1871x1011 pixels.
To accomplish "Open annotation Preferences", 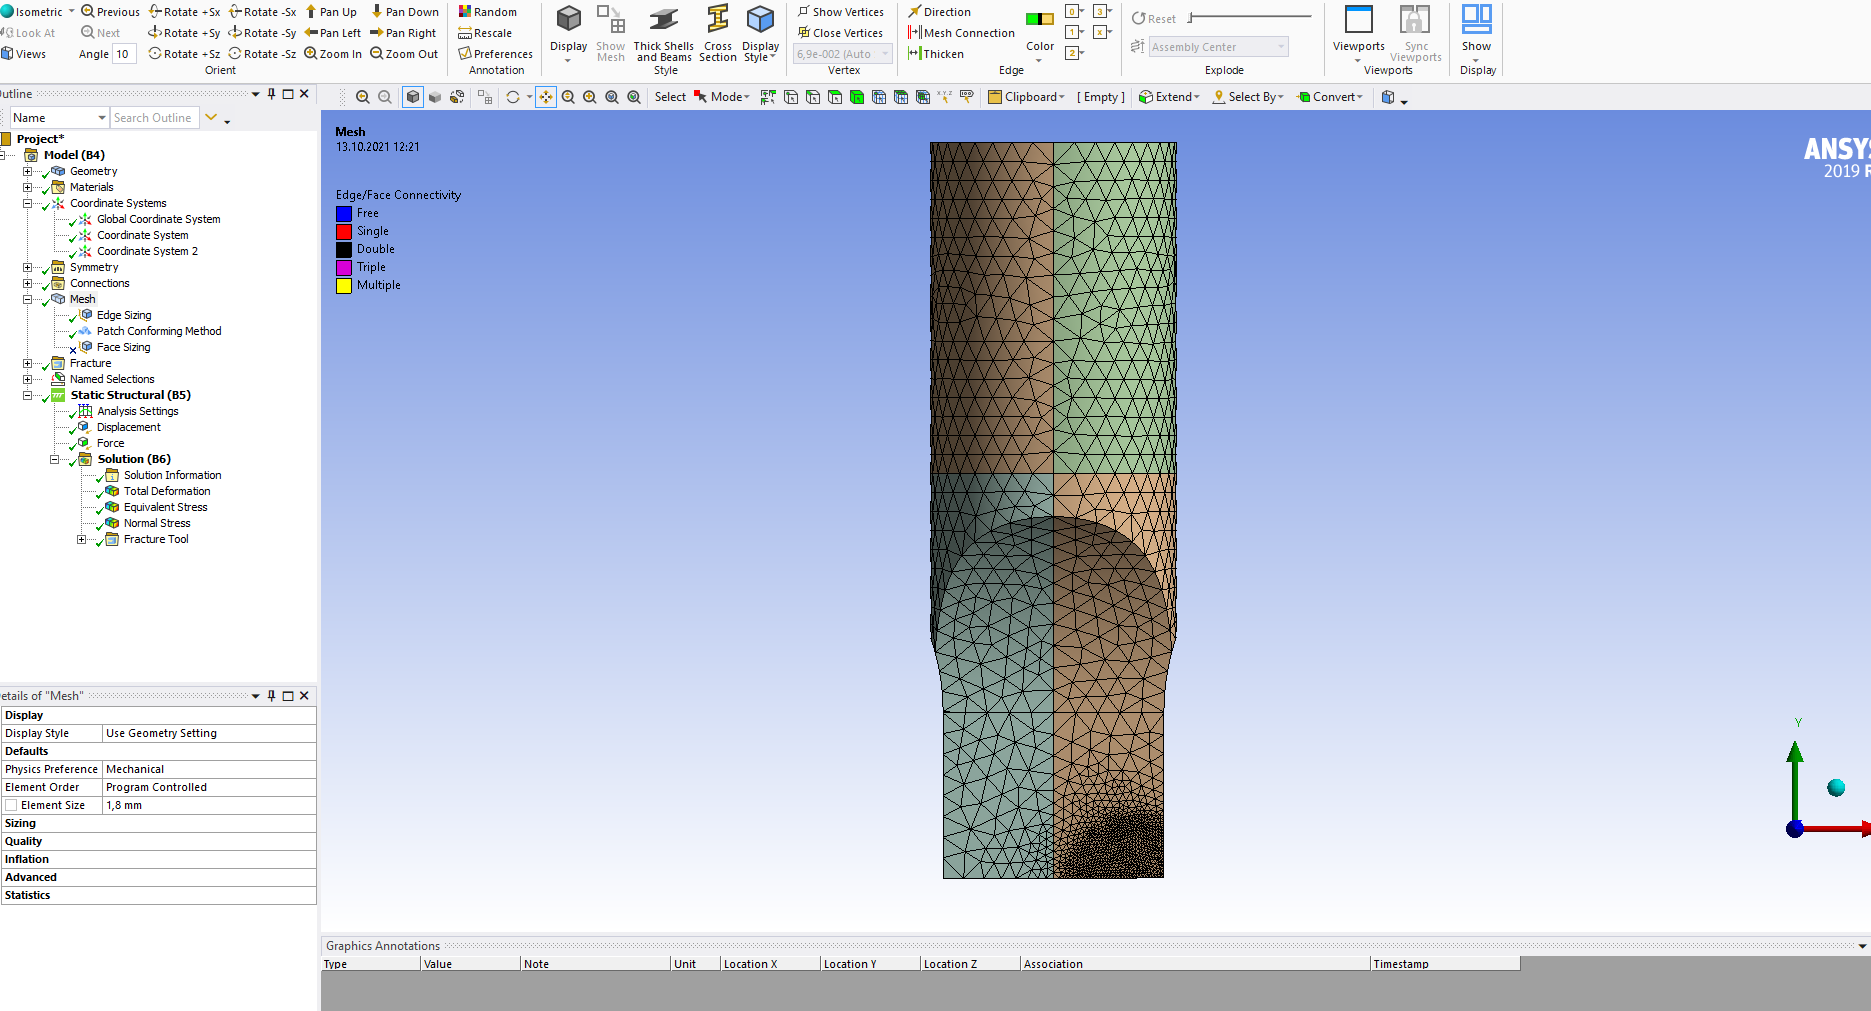I will point(495,54).
